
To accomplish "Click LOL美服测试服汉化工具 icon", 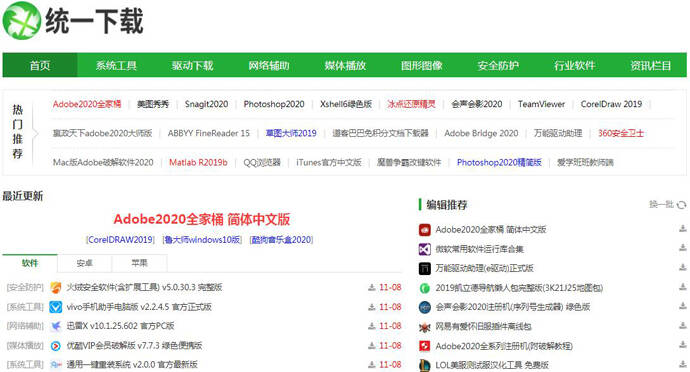I will tap(425, 365).
